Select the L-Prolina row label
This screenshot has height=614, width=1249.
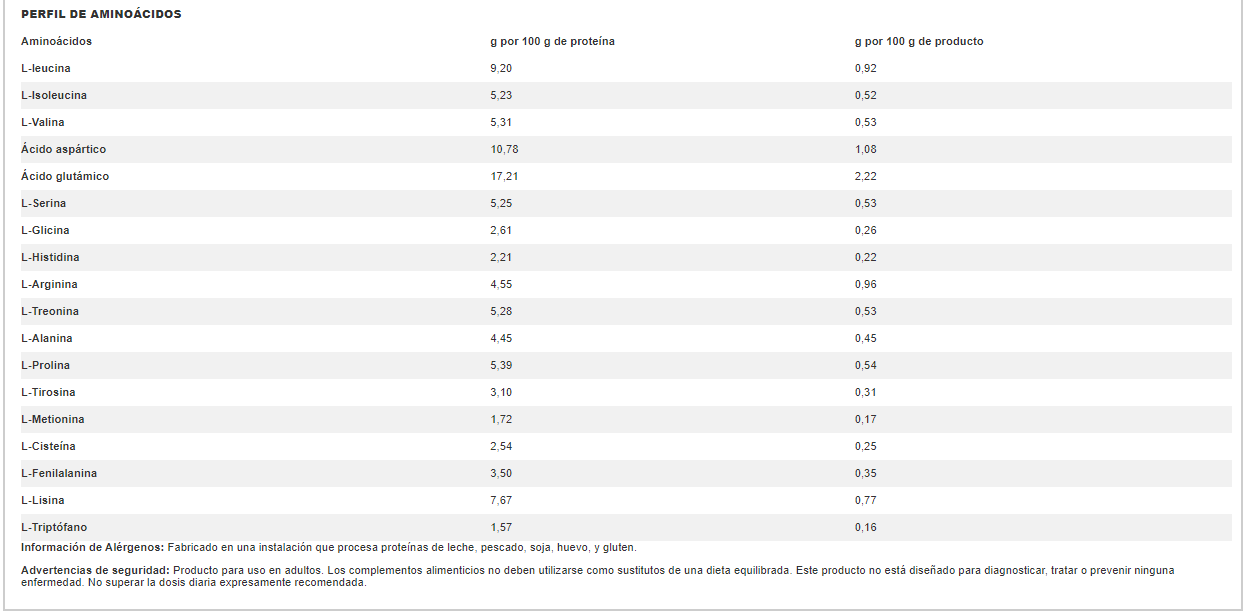tap(46, 365)
